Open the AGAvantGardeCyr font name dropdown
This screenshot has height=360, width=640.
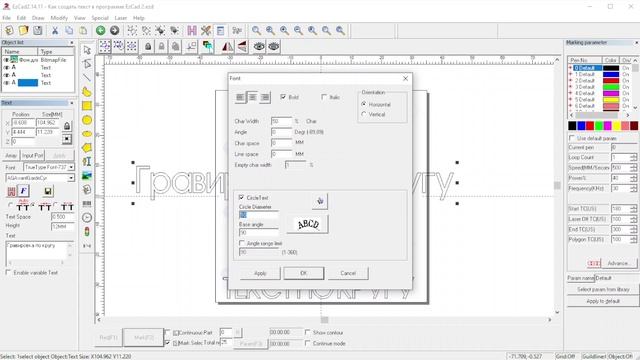[x=71, y=178]
